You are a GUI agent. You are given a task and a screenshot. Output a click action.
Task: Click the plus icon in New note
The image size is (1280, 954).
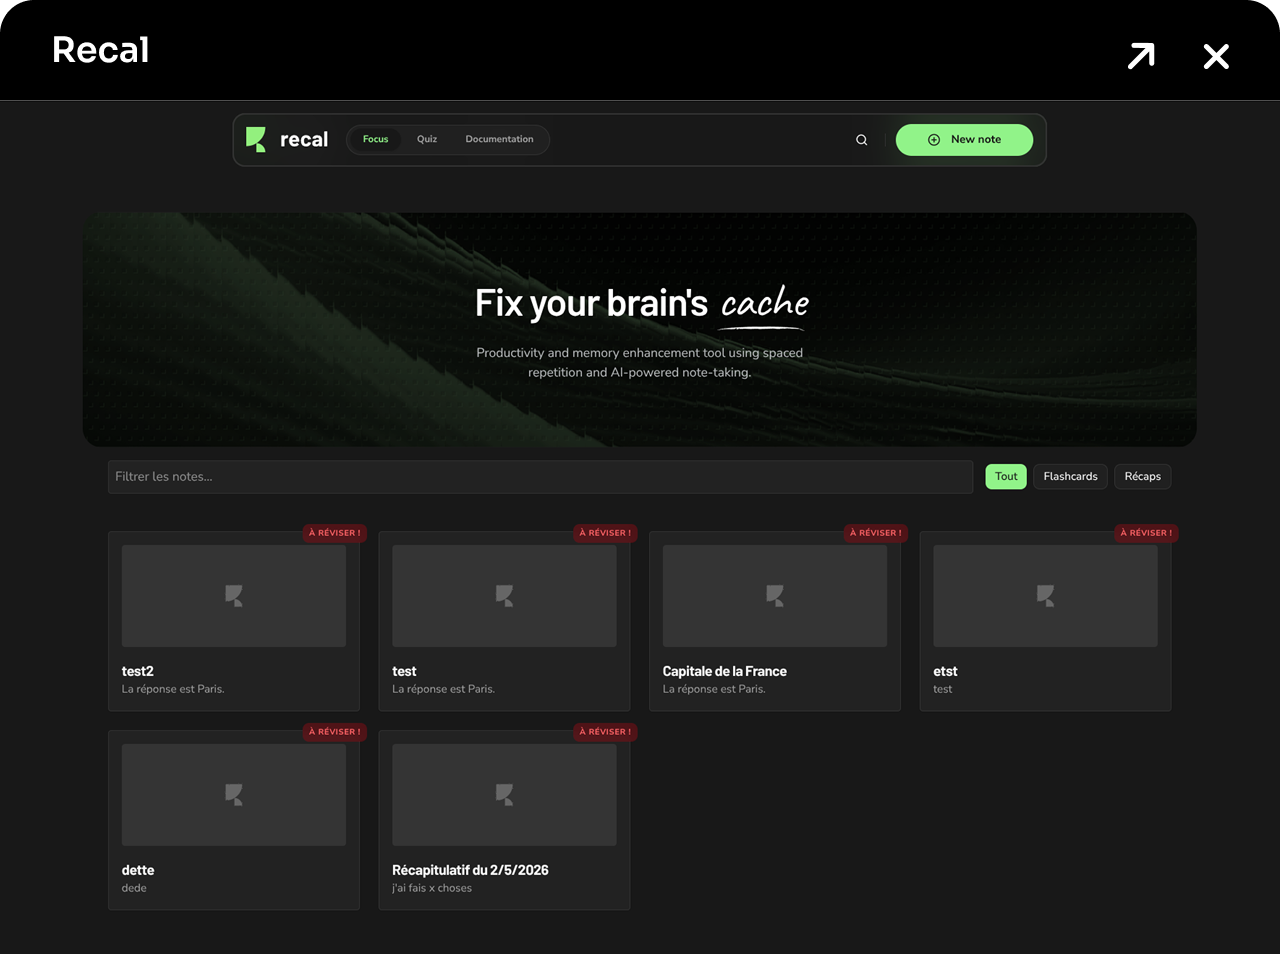934,140
